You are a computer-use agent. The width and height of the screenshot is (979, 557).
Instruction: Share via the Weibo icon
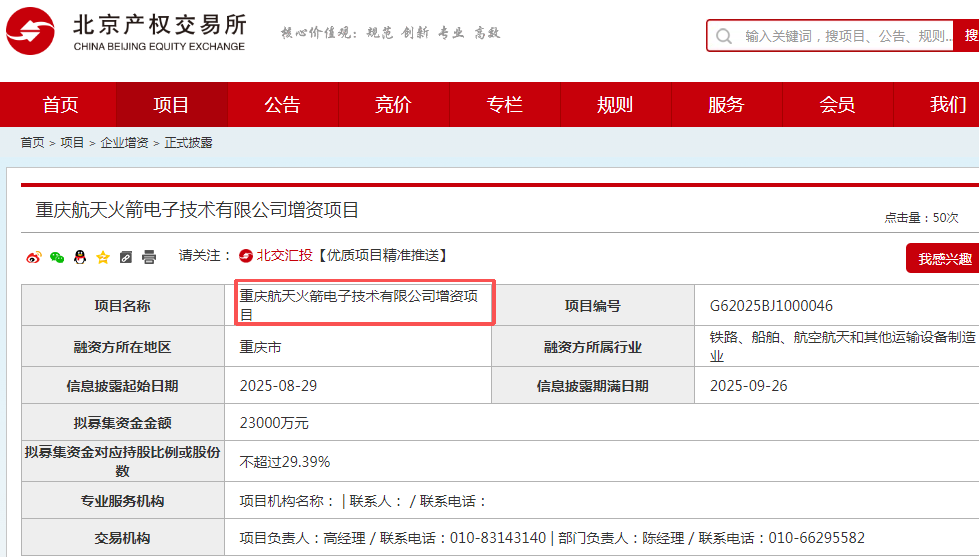[34, 257]
